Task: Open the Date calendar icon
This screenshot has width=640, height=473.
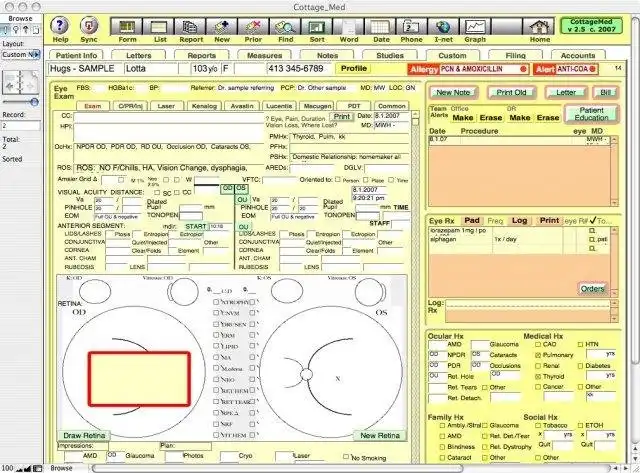Action: [x=380, y=27]
